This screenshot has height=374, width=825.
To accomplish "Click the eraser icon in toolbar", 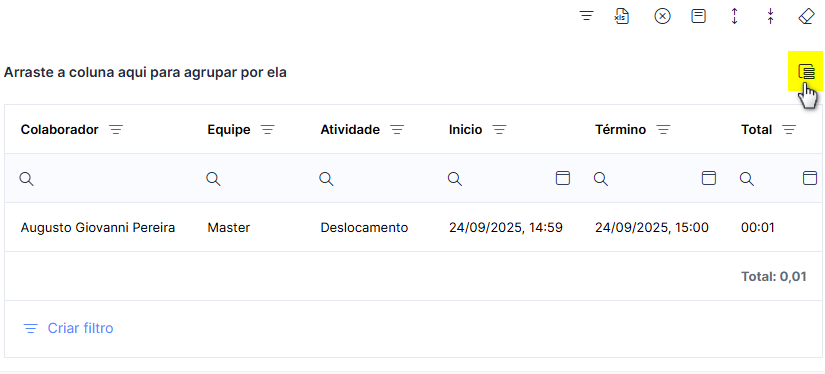I will [806, 16].
